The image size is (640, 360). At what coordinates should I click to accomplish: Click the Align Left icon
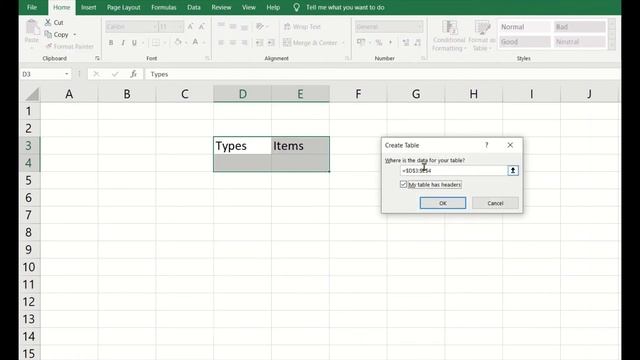point(221,42)
